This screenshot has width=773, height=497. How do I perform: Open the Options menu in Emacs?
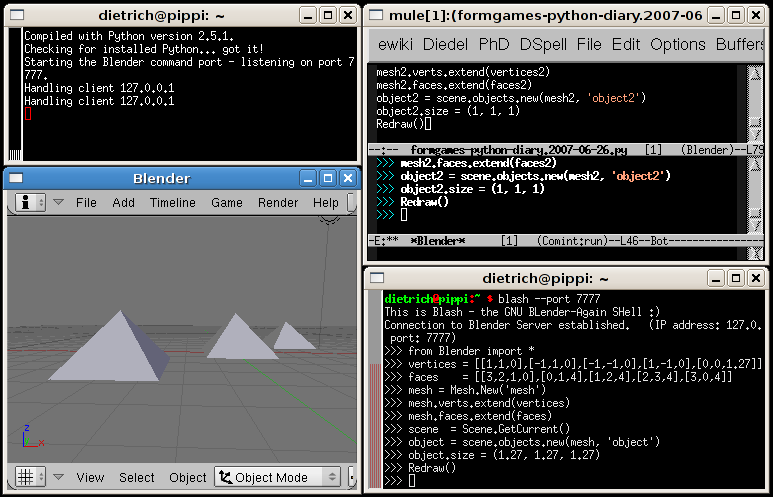(x=678, y=45)
